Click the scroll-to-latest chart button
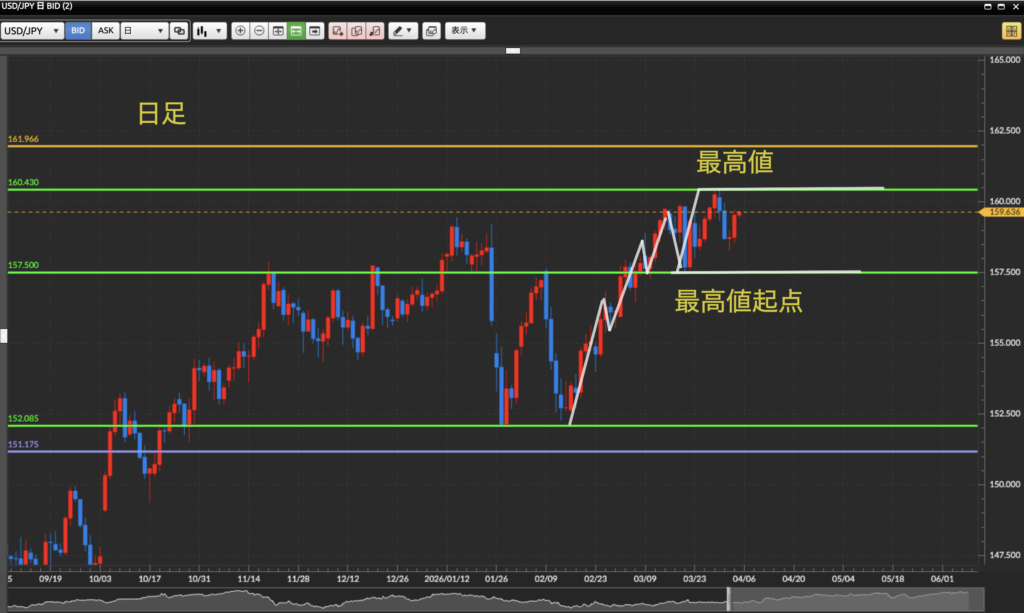The height and width of the screenshot is (613, 1024). 315,31
